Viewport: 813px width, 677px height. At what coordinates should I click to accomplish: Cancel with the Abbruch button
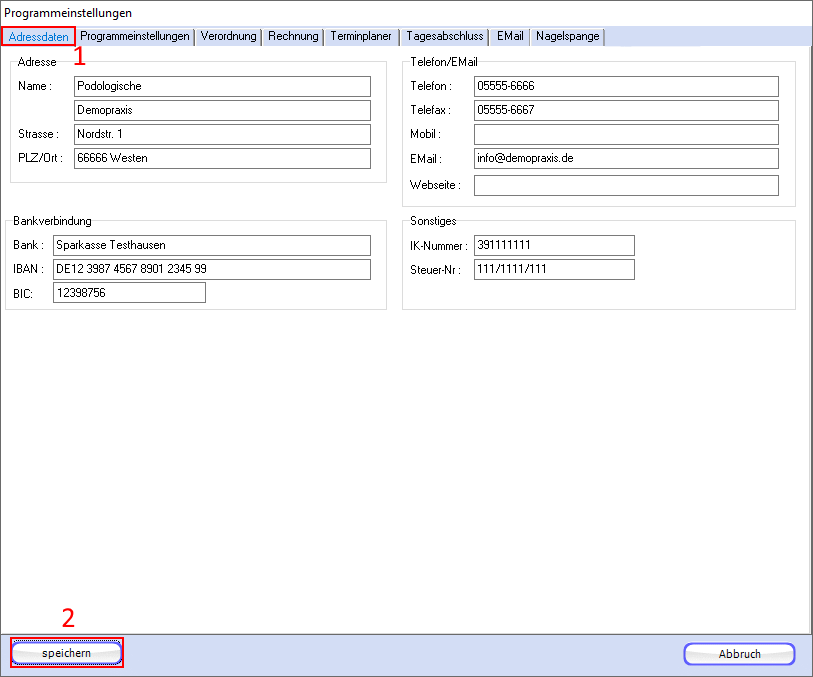click(739, 654)
